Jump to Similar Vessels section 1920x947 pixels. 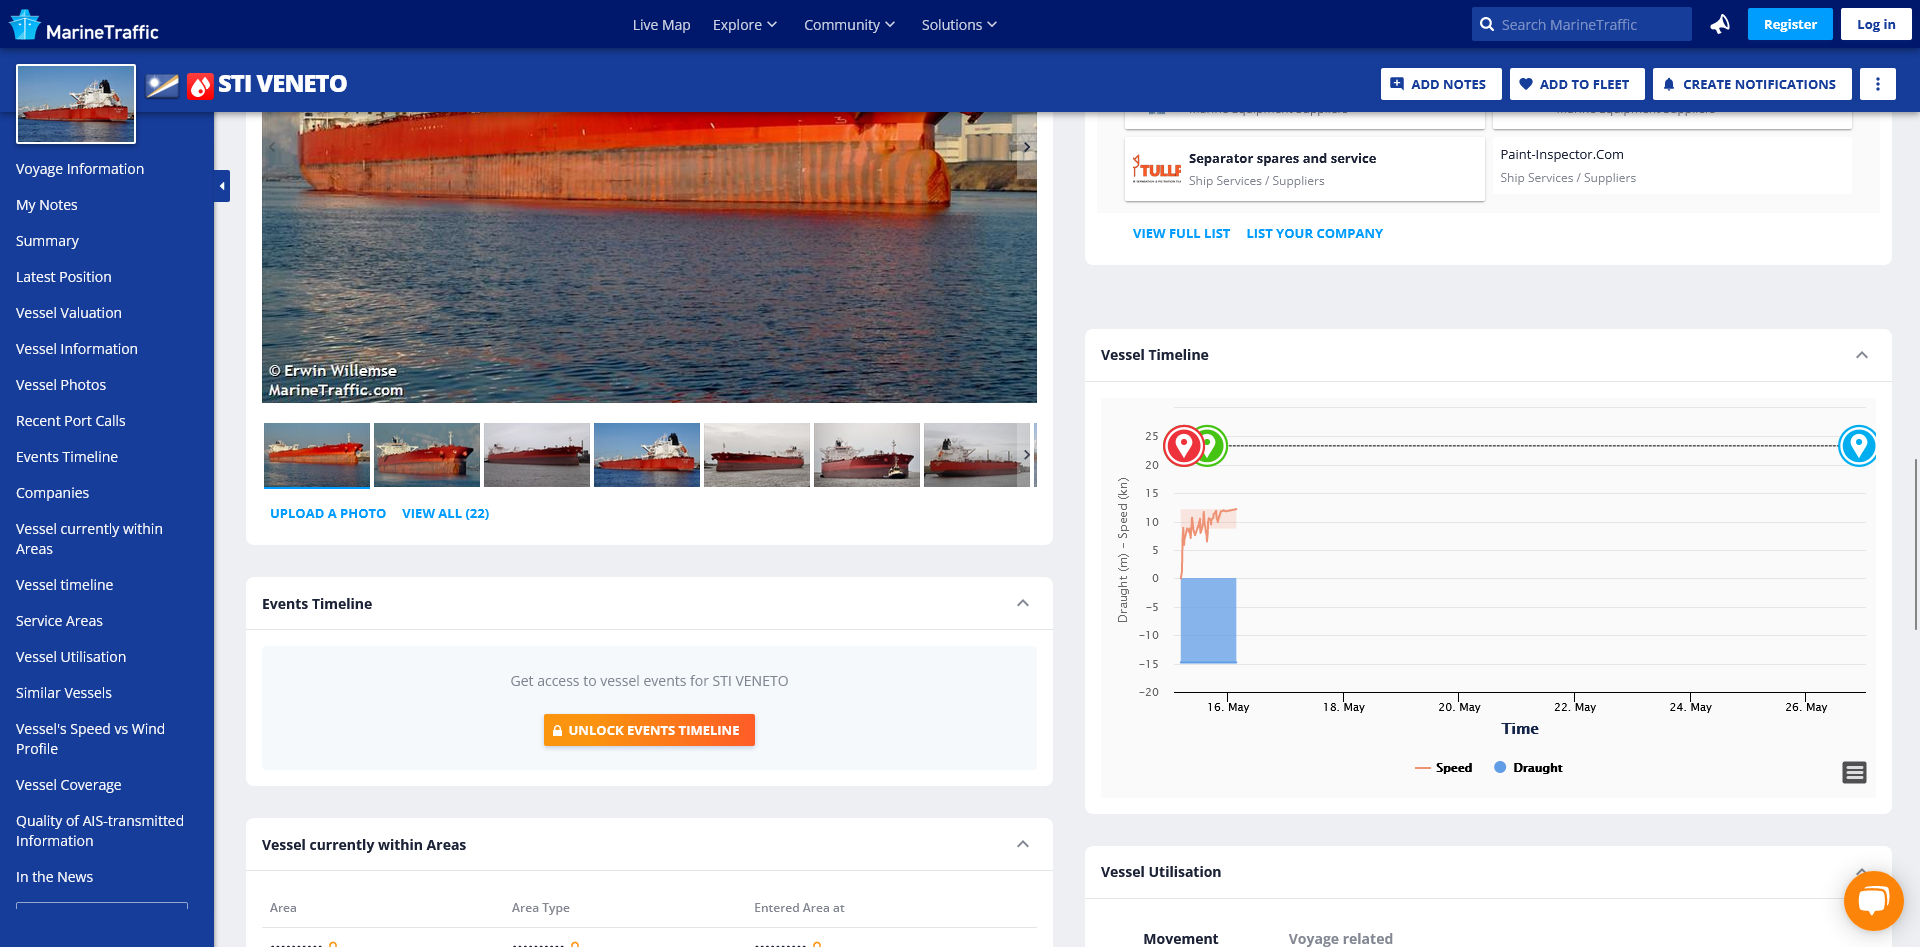[x=64, y=693]
